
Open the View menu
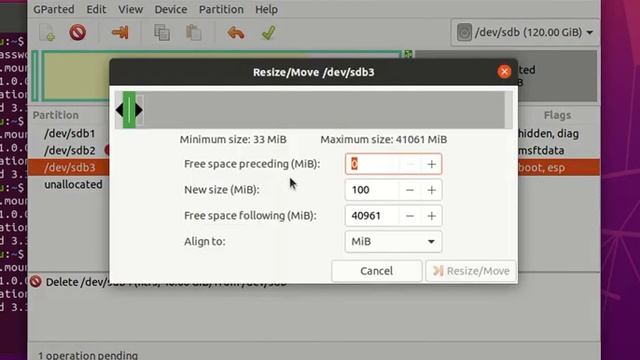click(130, 9)
